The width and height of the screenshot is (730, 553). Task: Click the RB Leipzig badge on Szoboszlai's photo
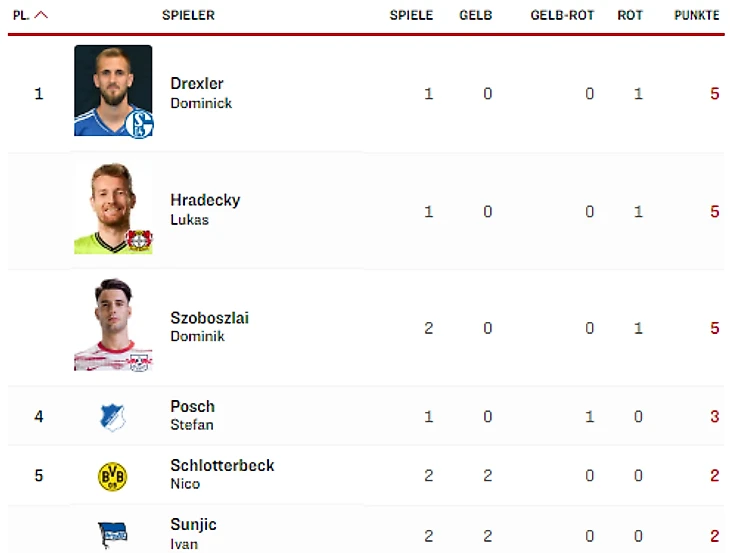[x=139, y=362]
